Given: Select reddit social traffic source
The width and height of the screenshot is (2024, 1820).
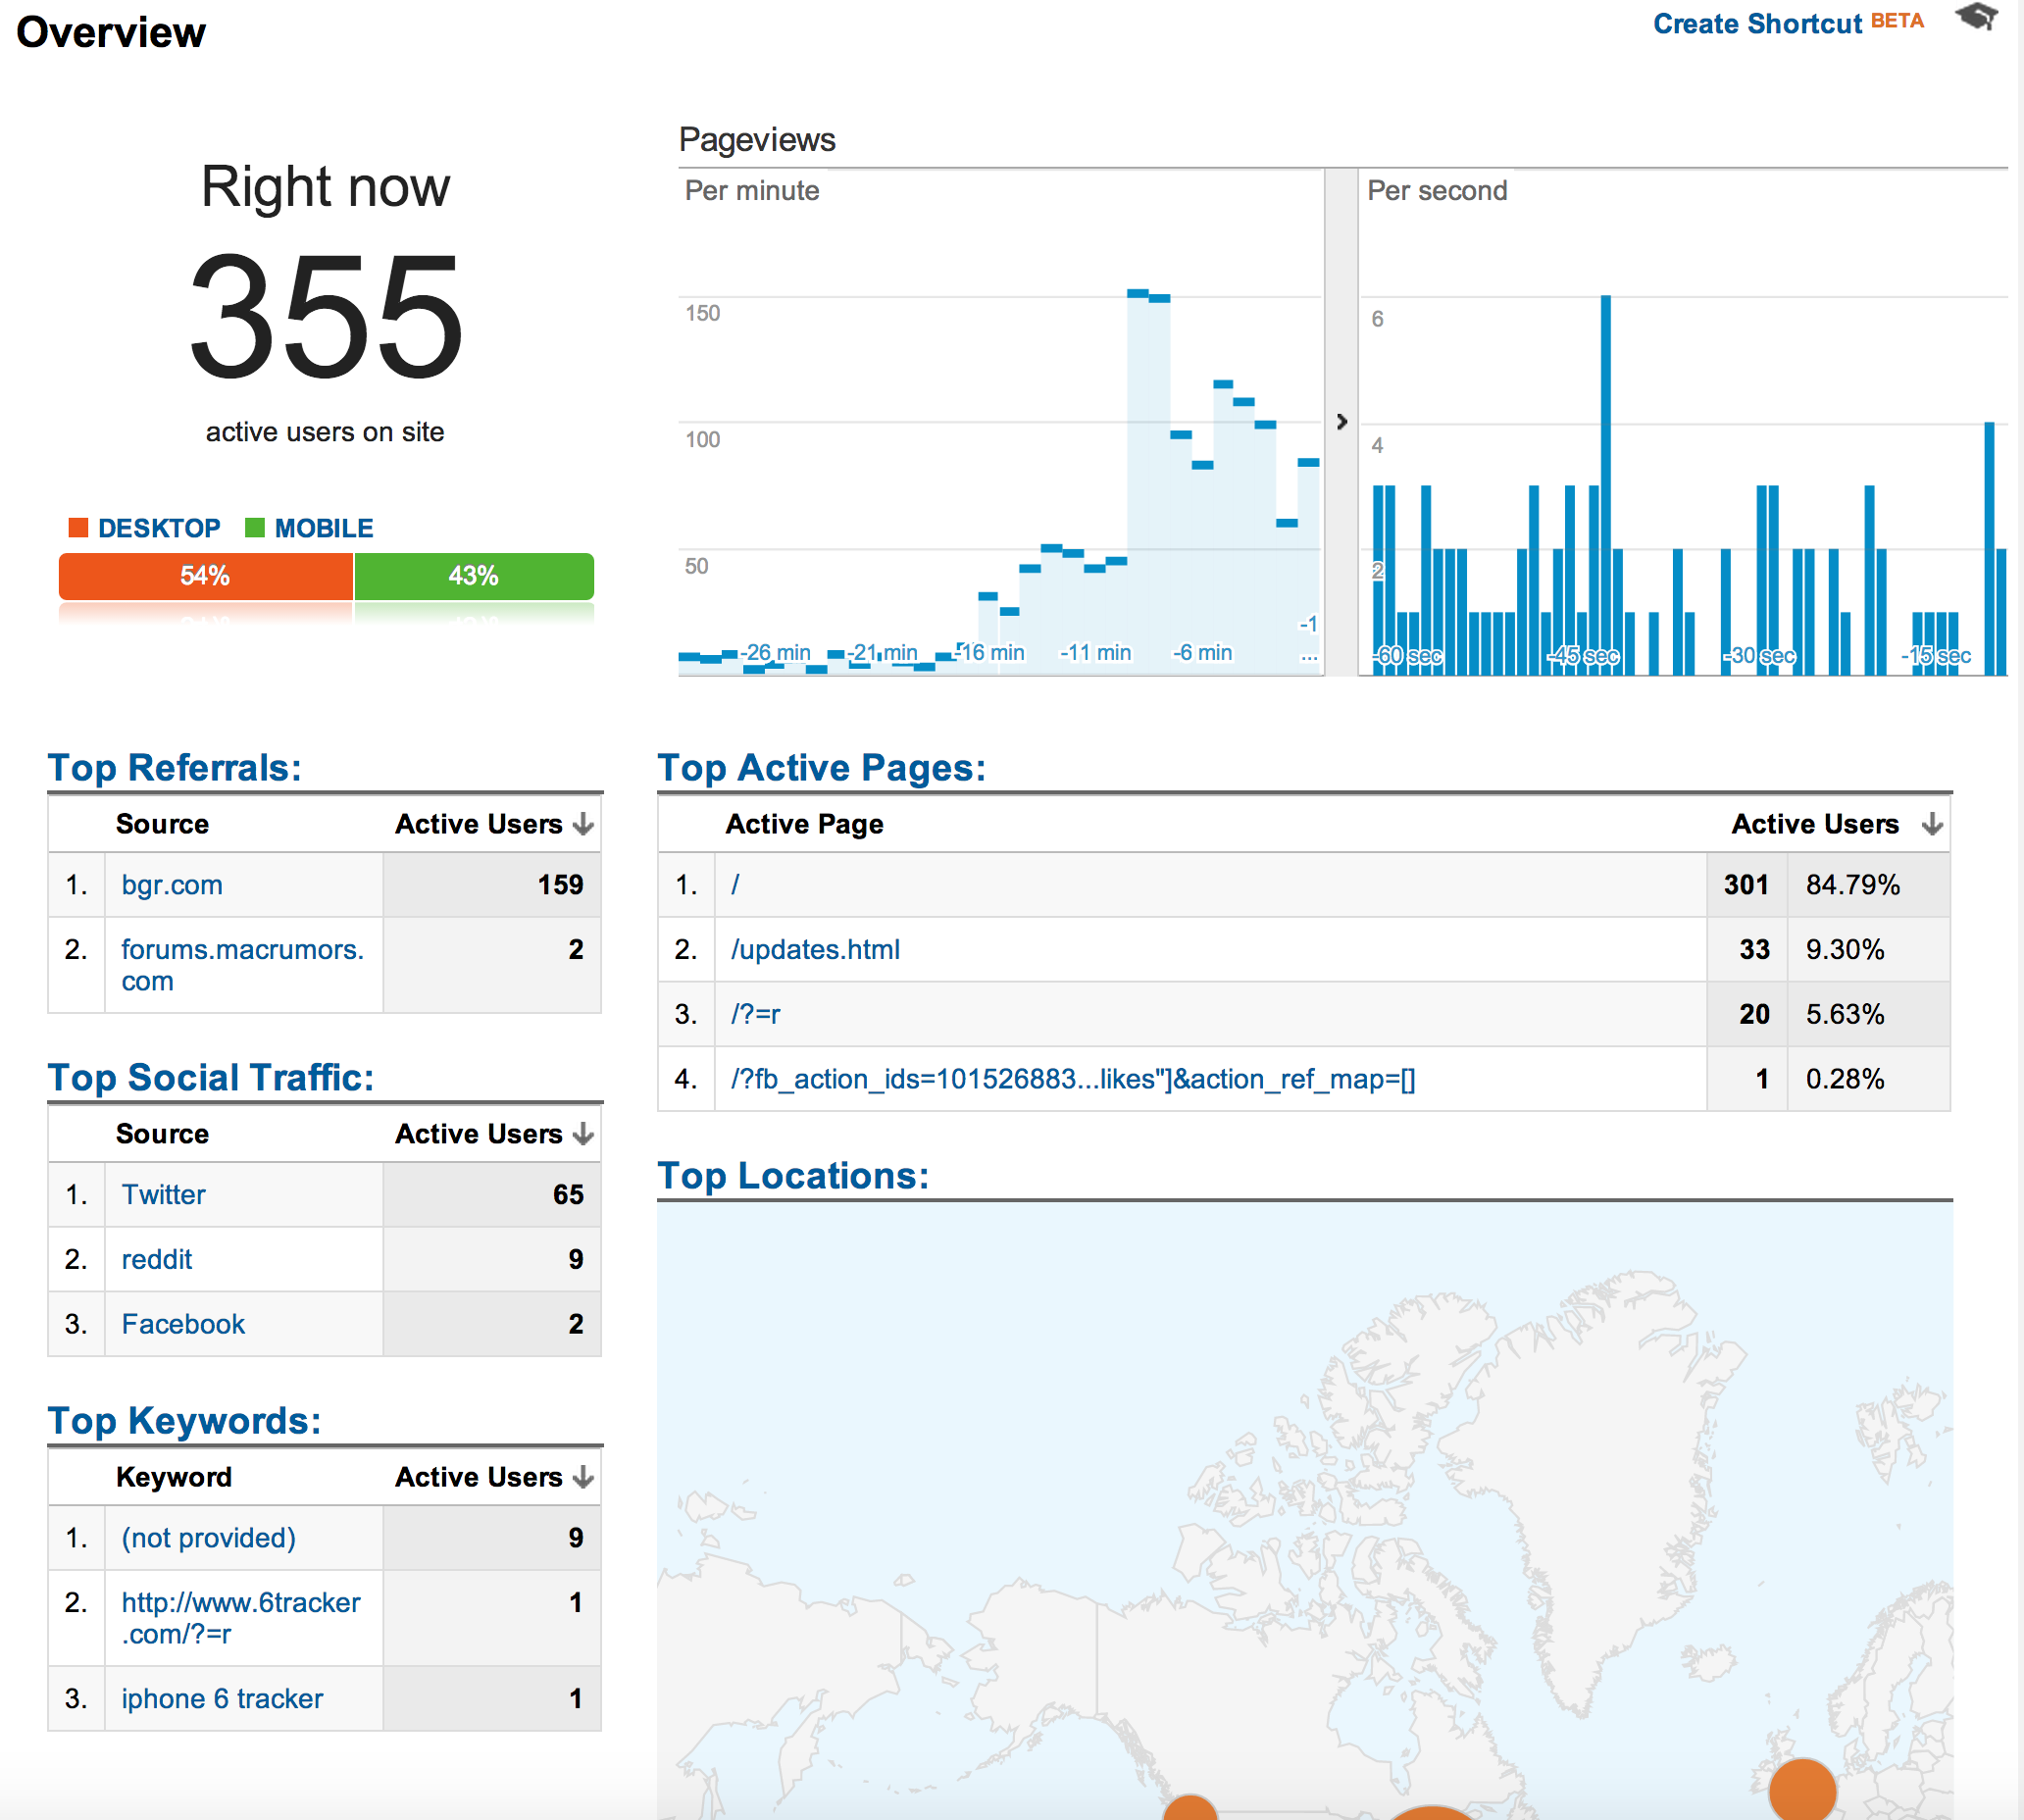Looking at the screenshot, I should point(156,1259).
